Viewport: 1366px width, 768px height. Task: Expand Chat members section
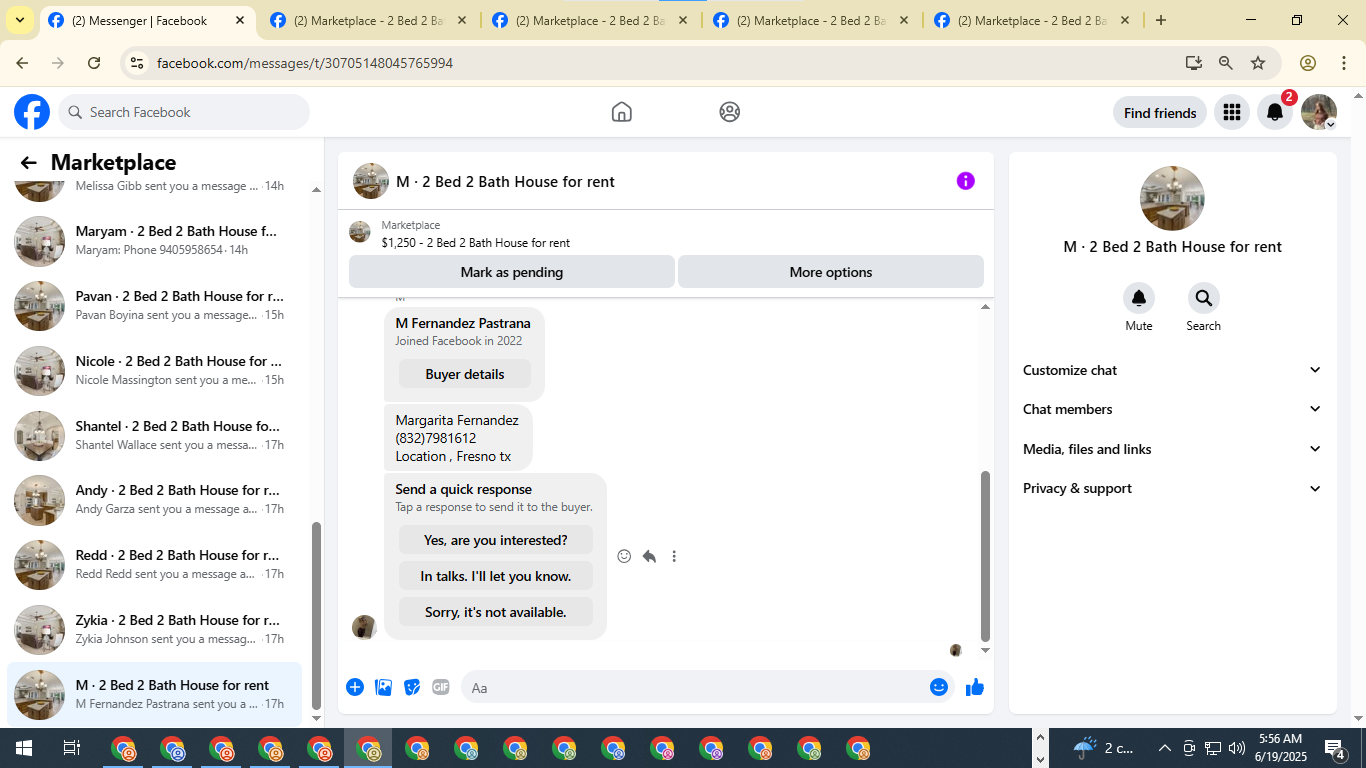tap(1172, 409)
